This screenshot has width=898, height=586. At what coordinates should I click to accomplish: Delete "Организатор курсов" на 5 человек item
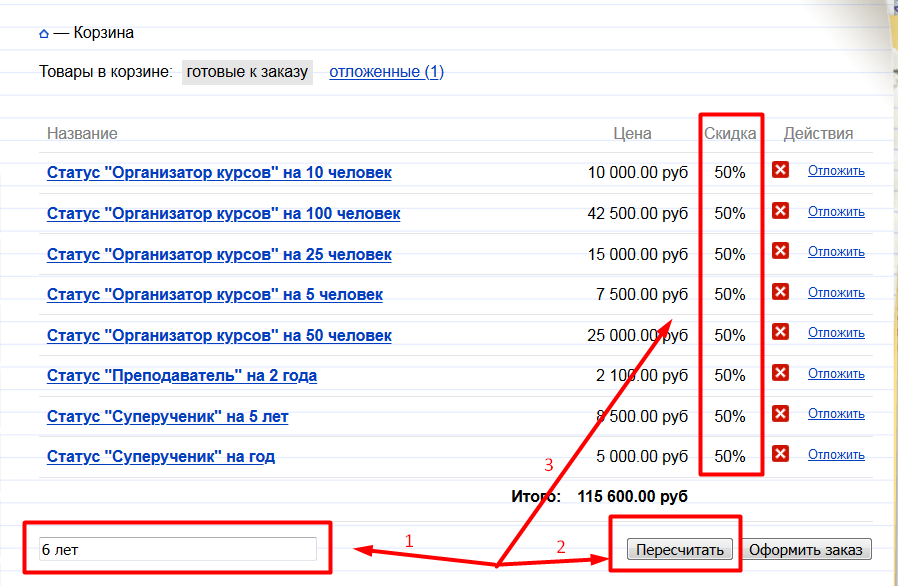pyautogui.click(x=781, y=292)
